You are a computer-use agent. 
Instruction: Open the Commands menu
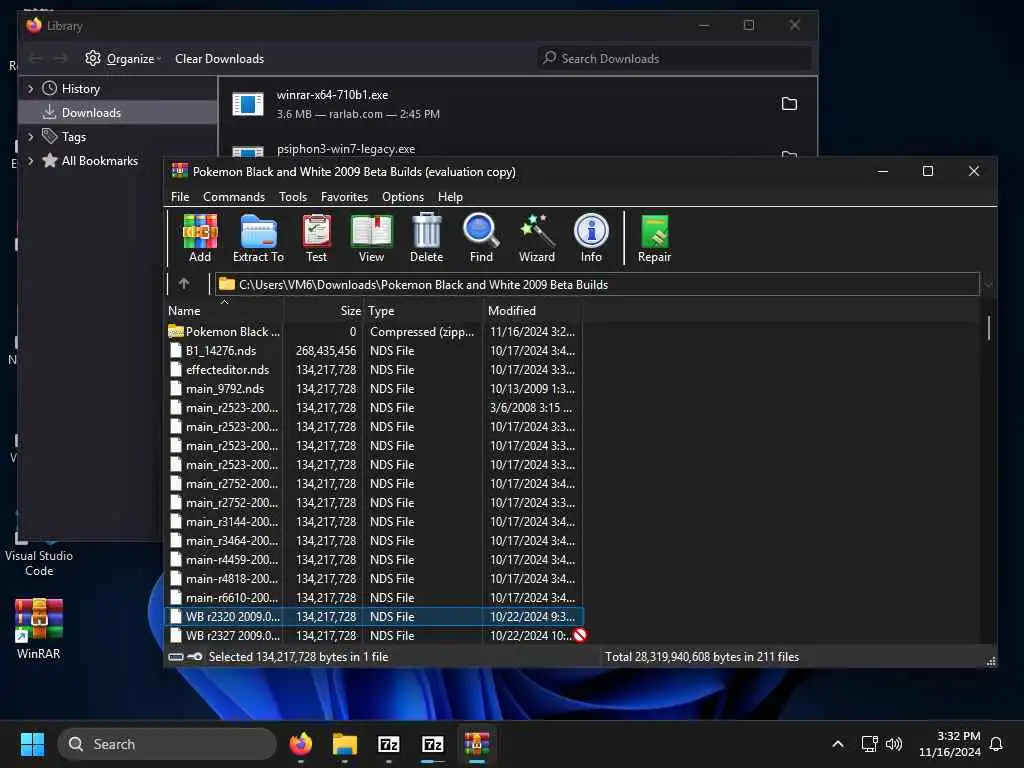234,197
